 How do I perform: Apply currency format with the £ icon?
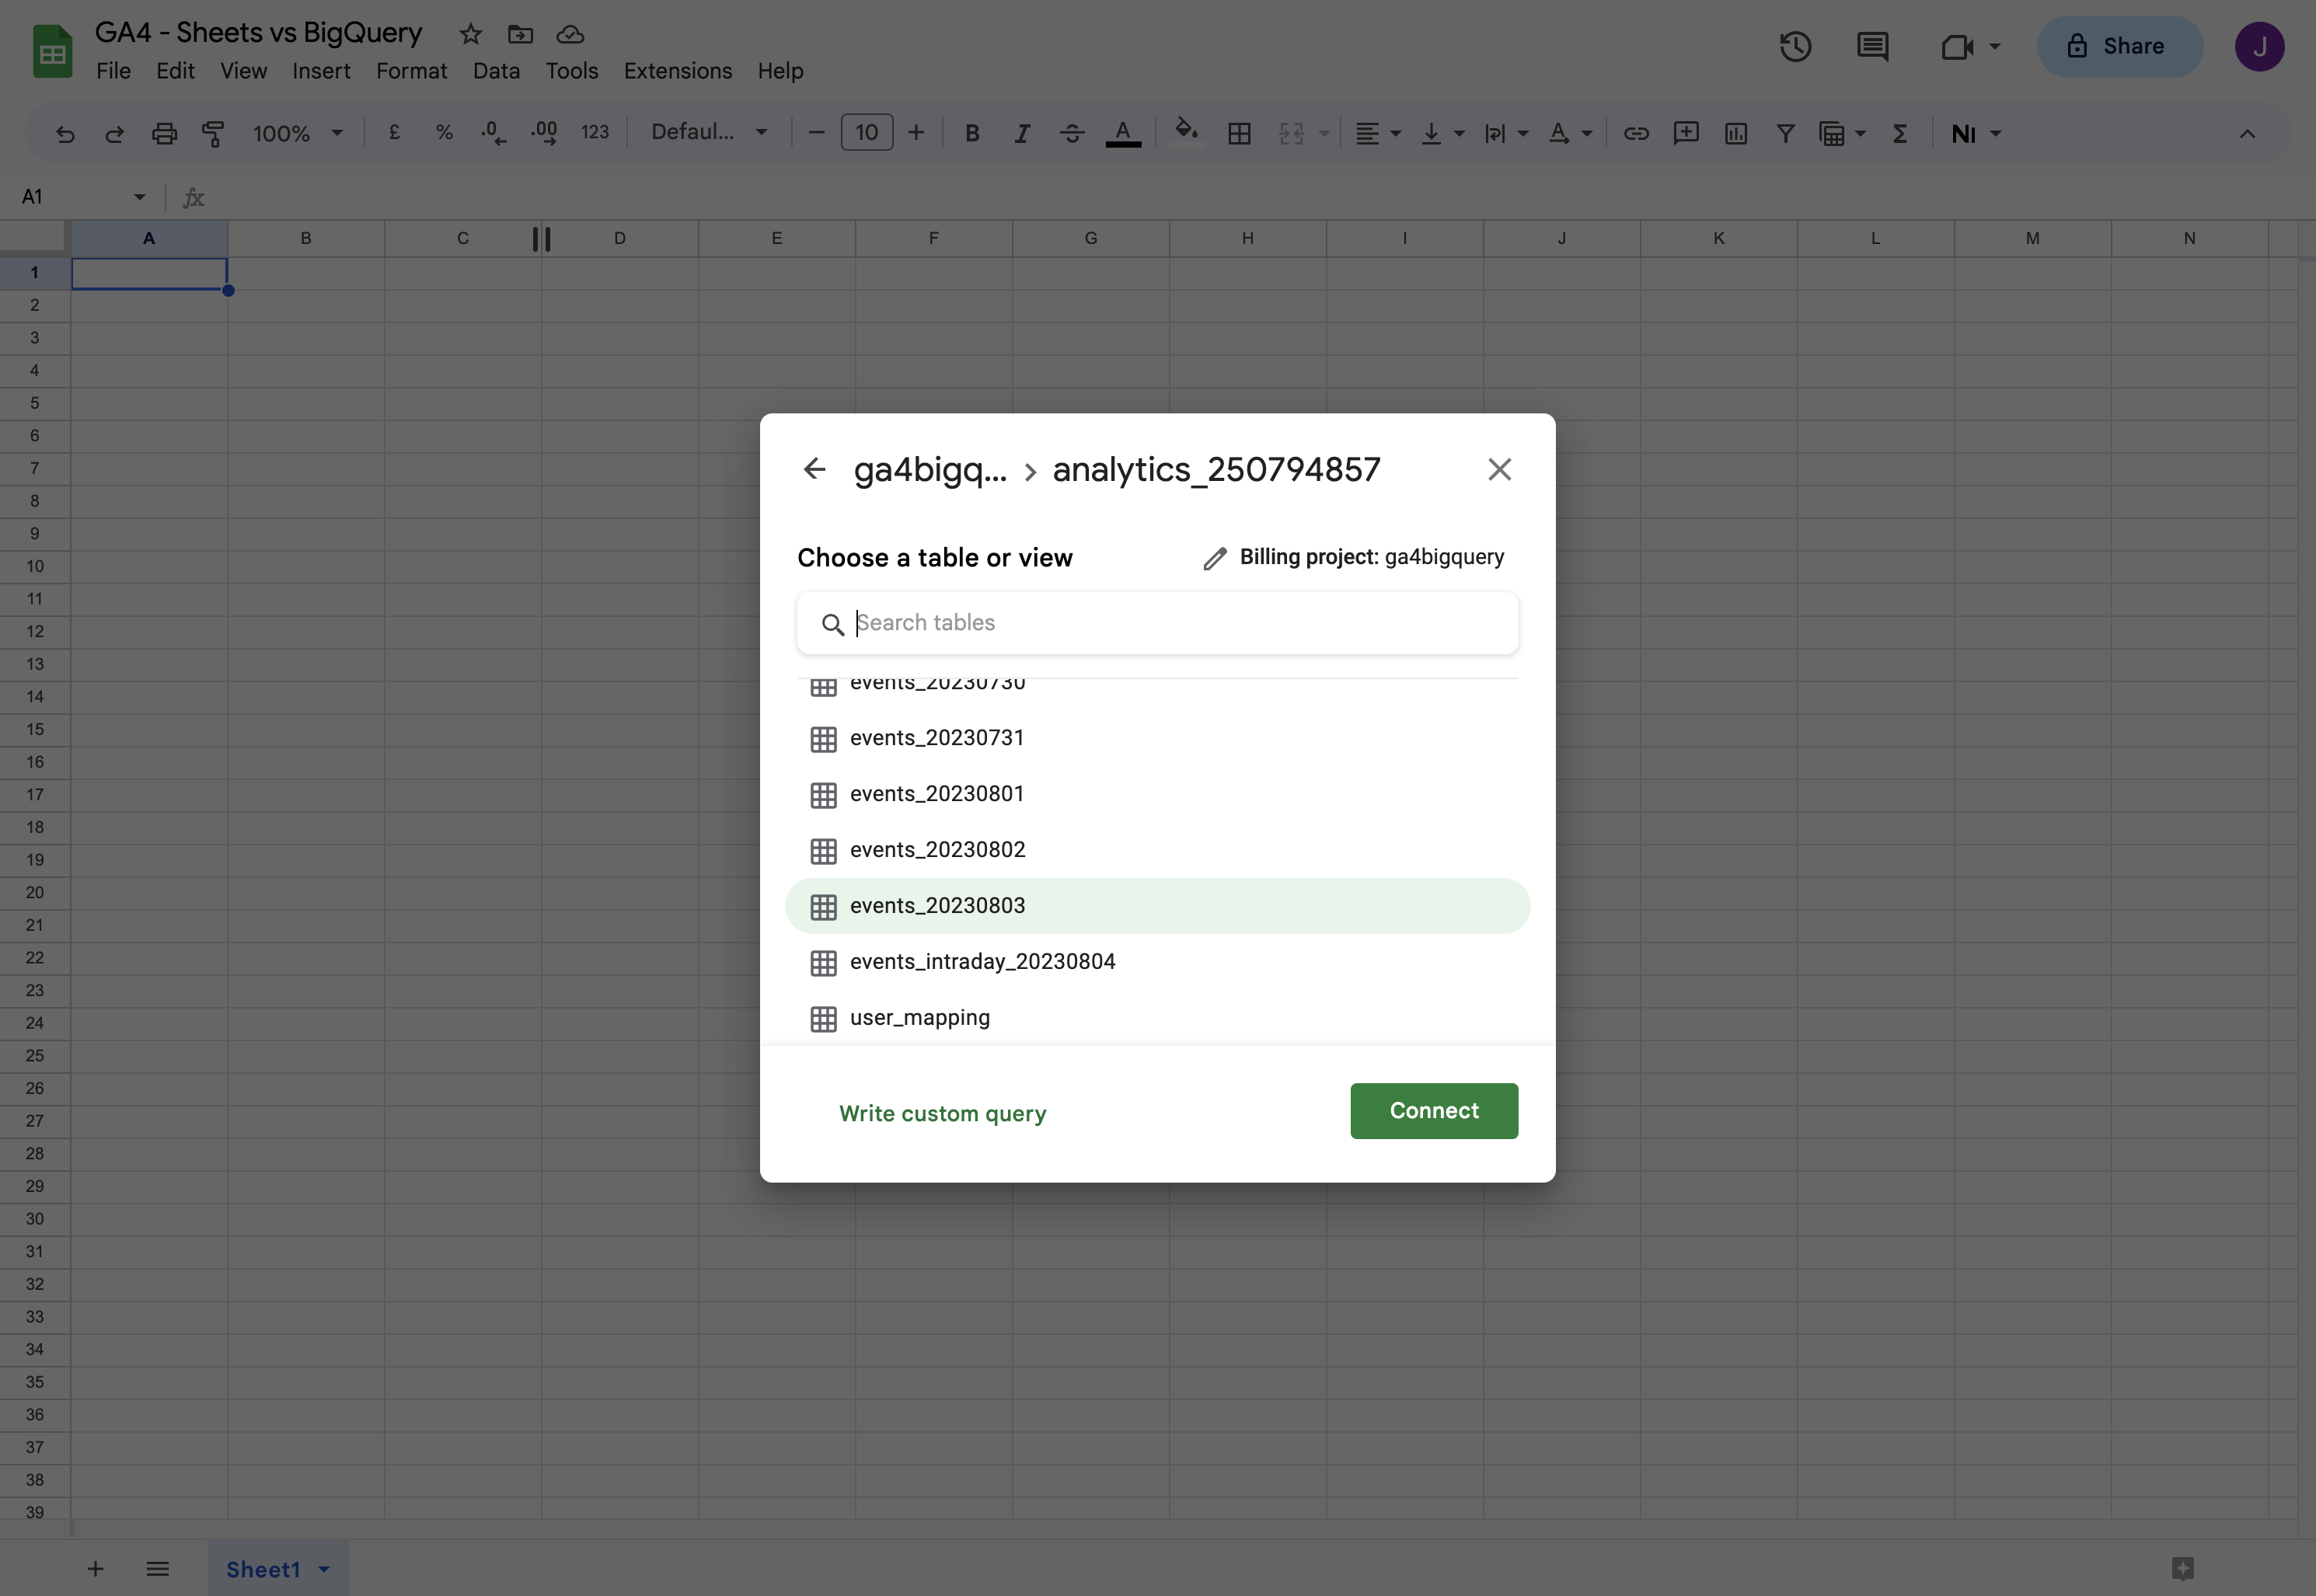pyautogui.click(x=395, y=132)
